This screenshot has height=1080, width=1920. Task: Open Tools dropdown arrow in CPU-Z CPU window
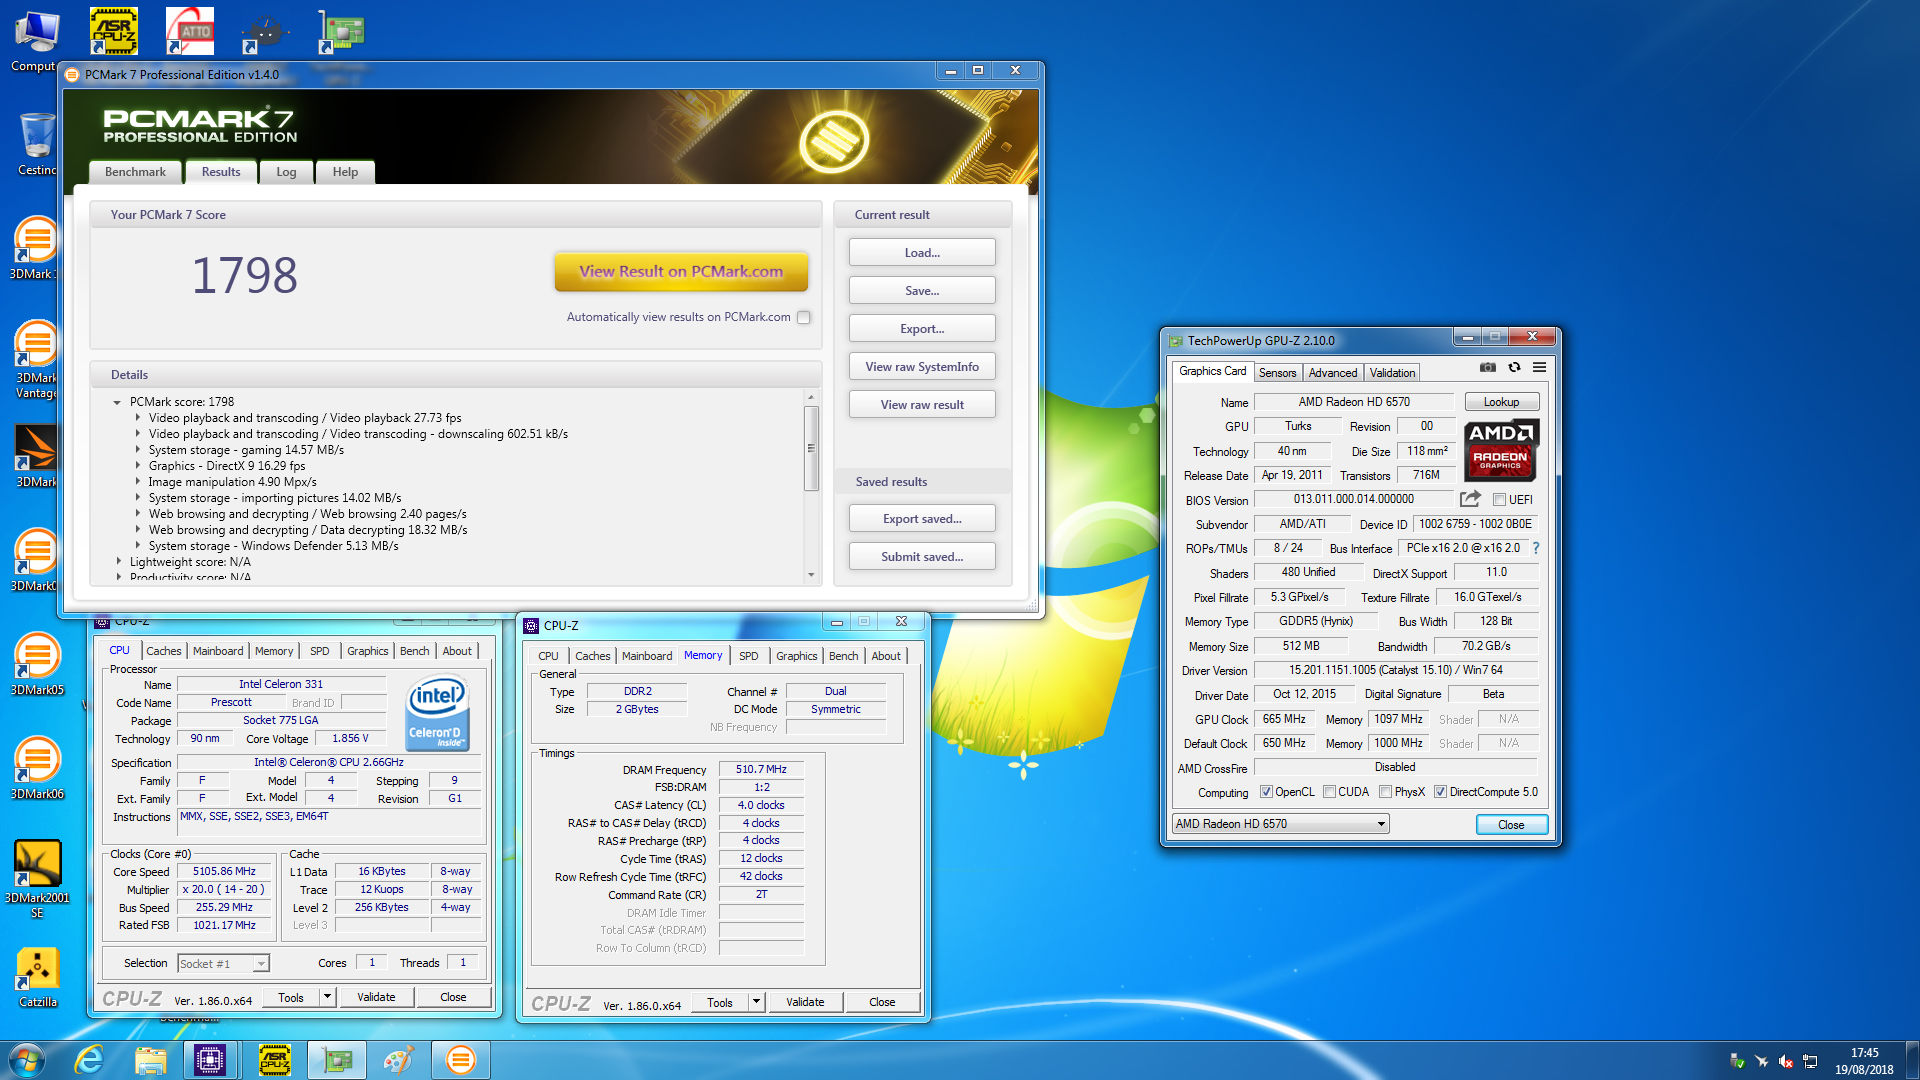pos(327,997)
